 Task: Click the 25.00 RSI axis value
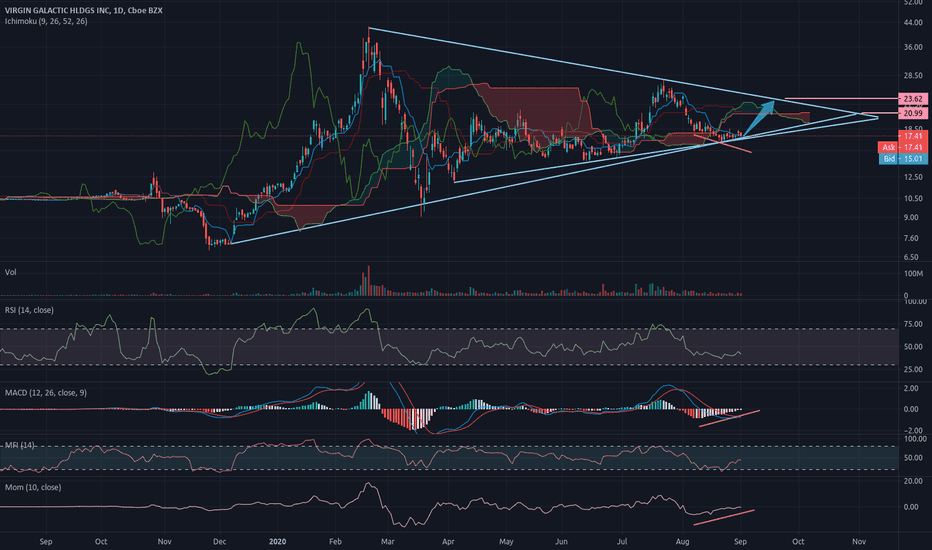pos(914,369)
